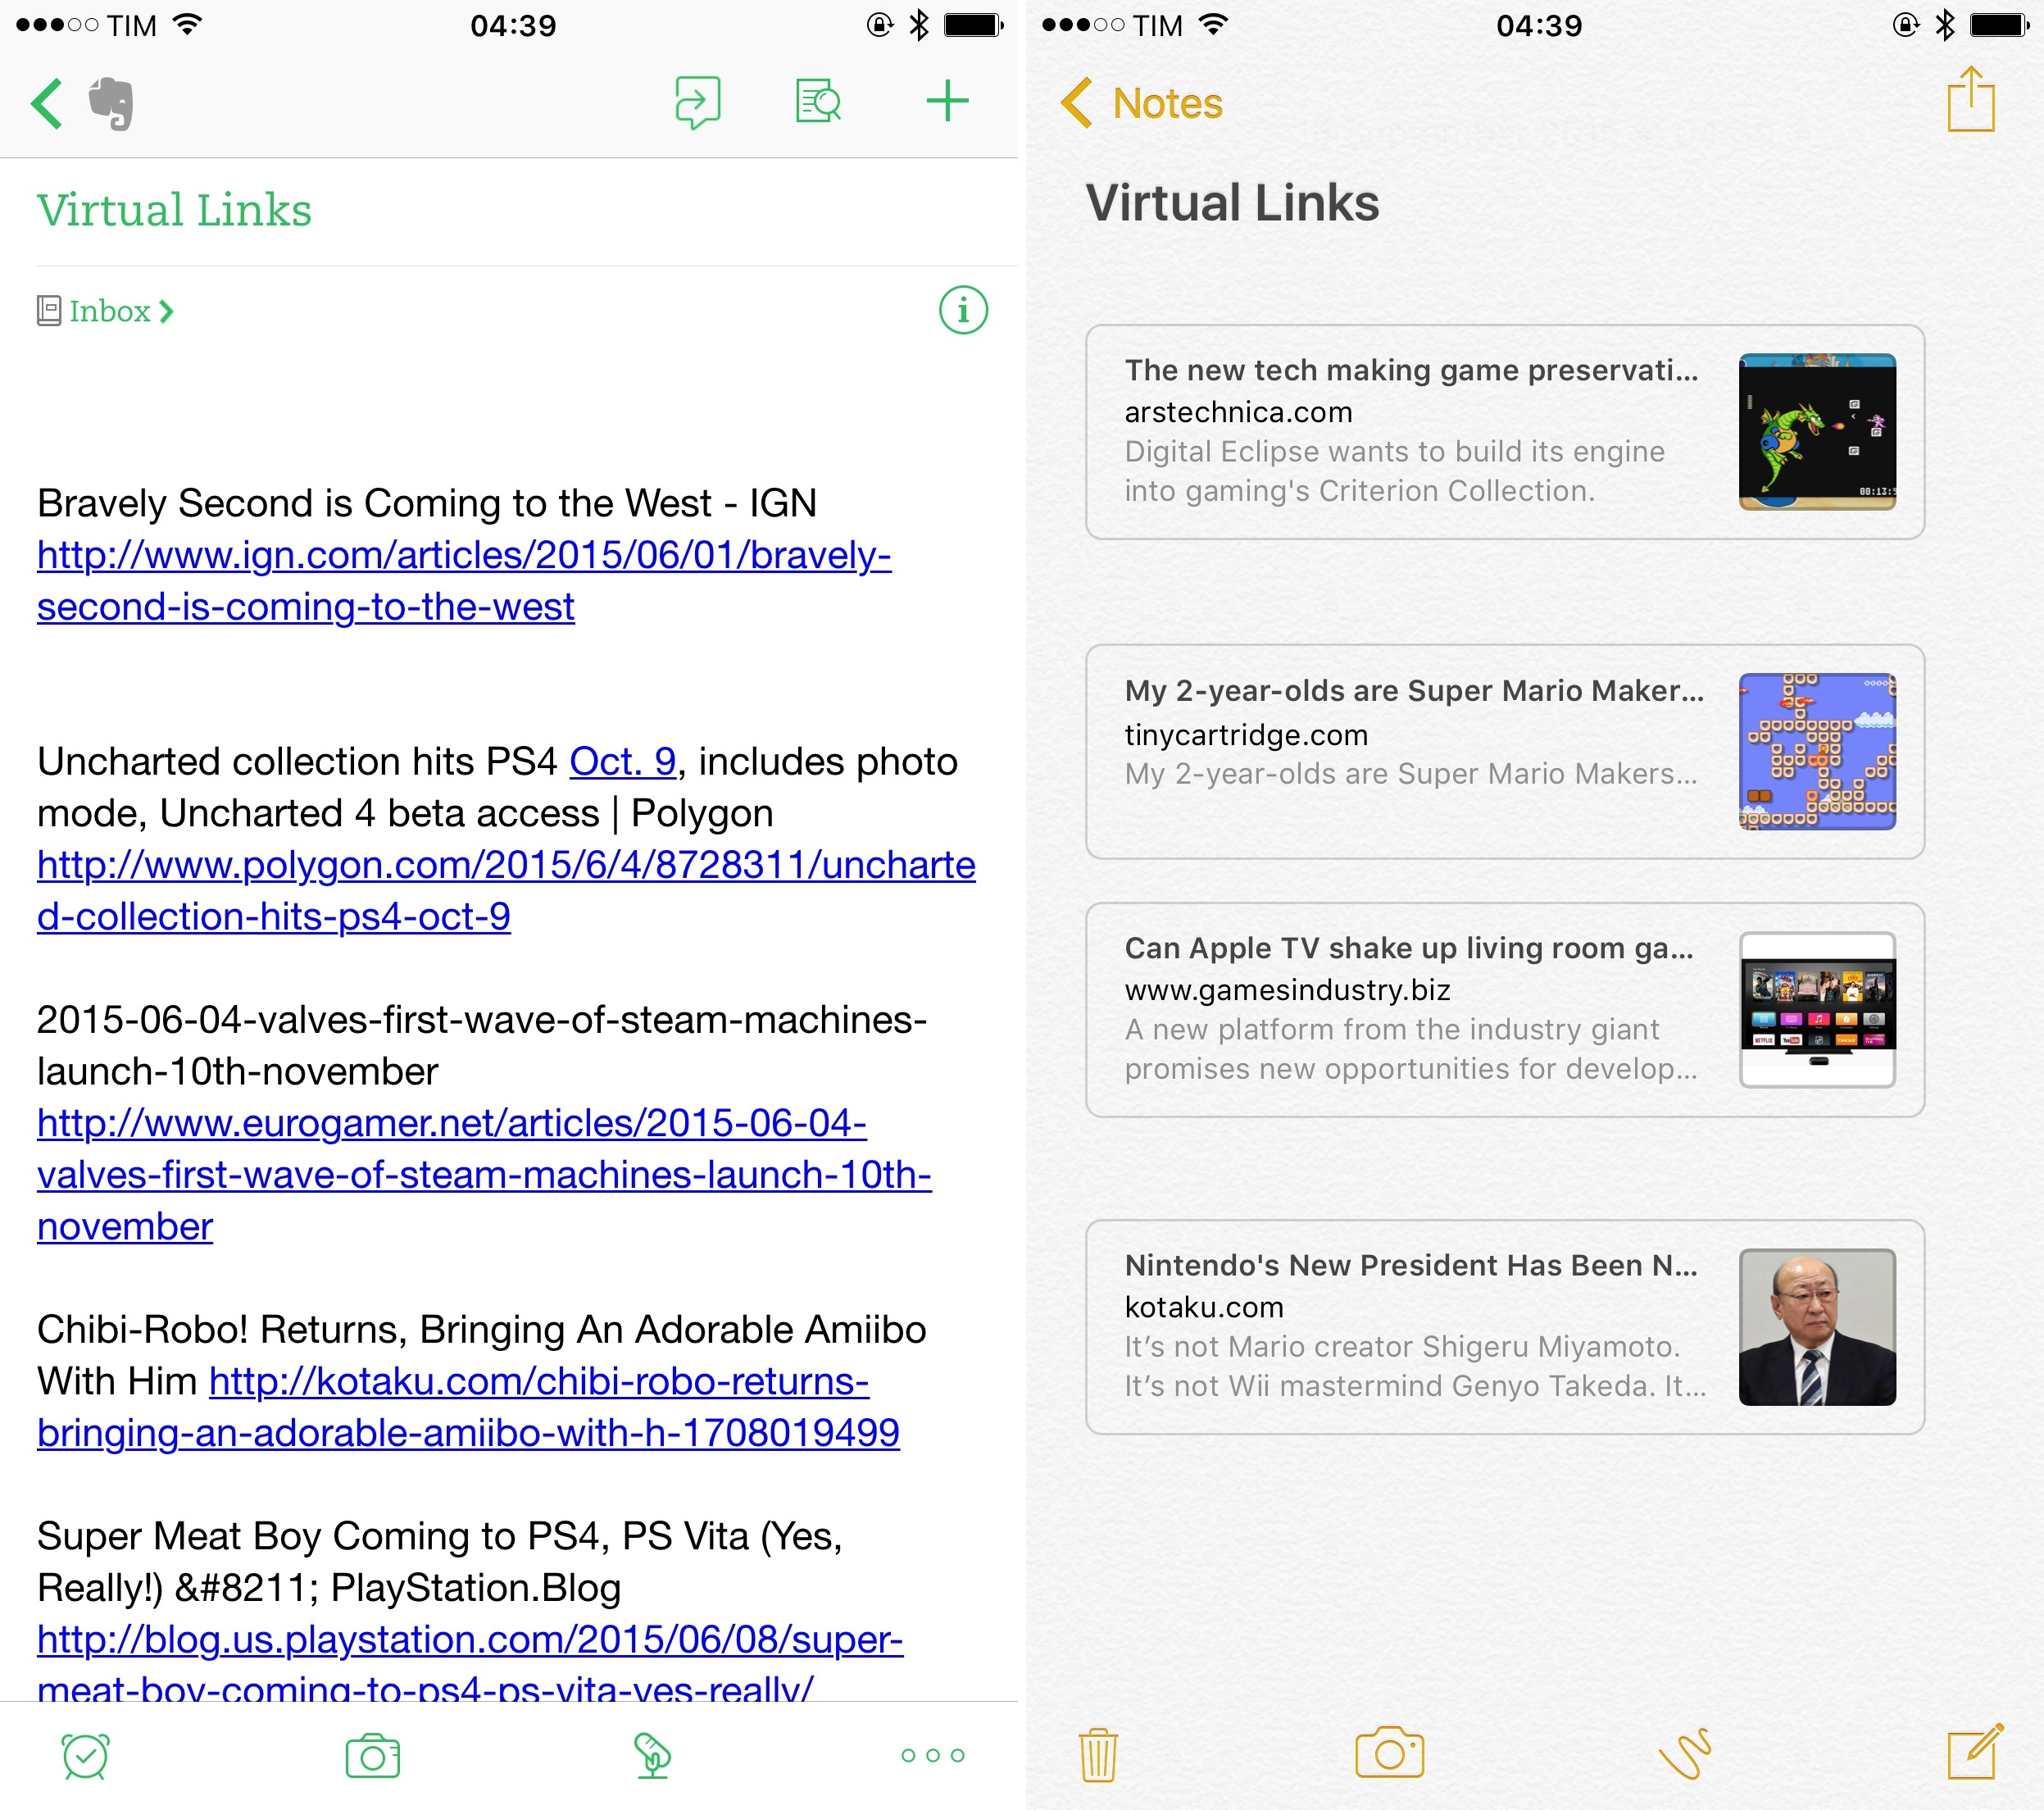This screenshot has width=2044, height=1810.
Task: Go back to the Notes list
Action: tap(1140, 103)
